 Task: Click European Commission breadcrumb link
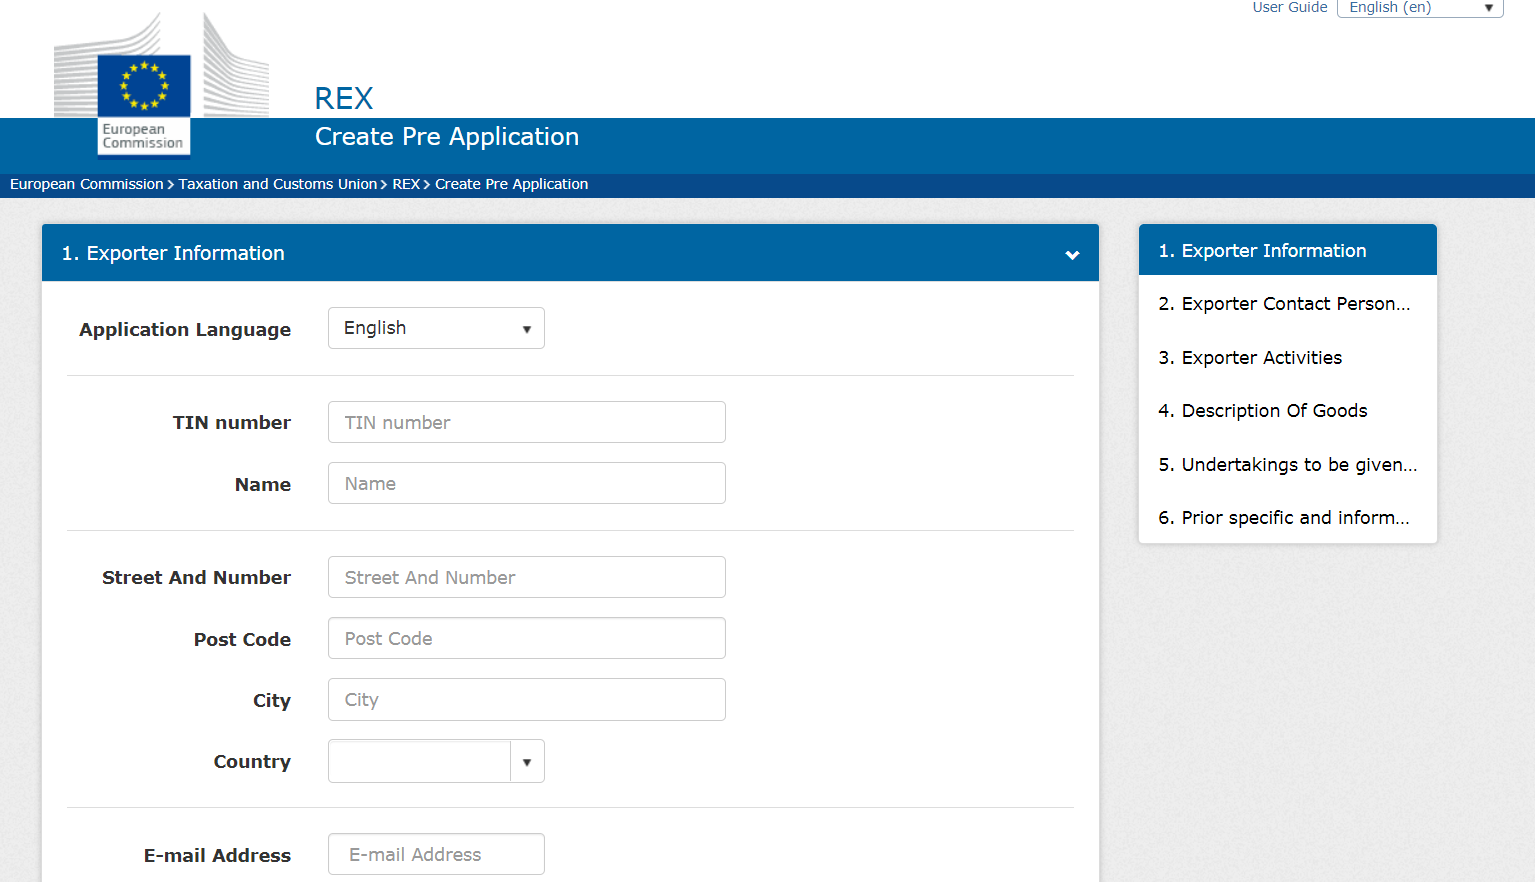tap(86, 184)
